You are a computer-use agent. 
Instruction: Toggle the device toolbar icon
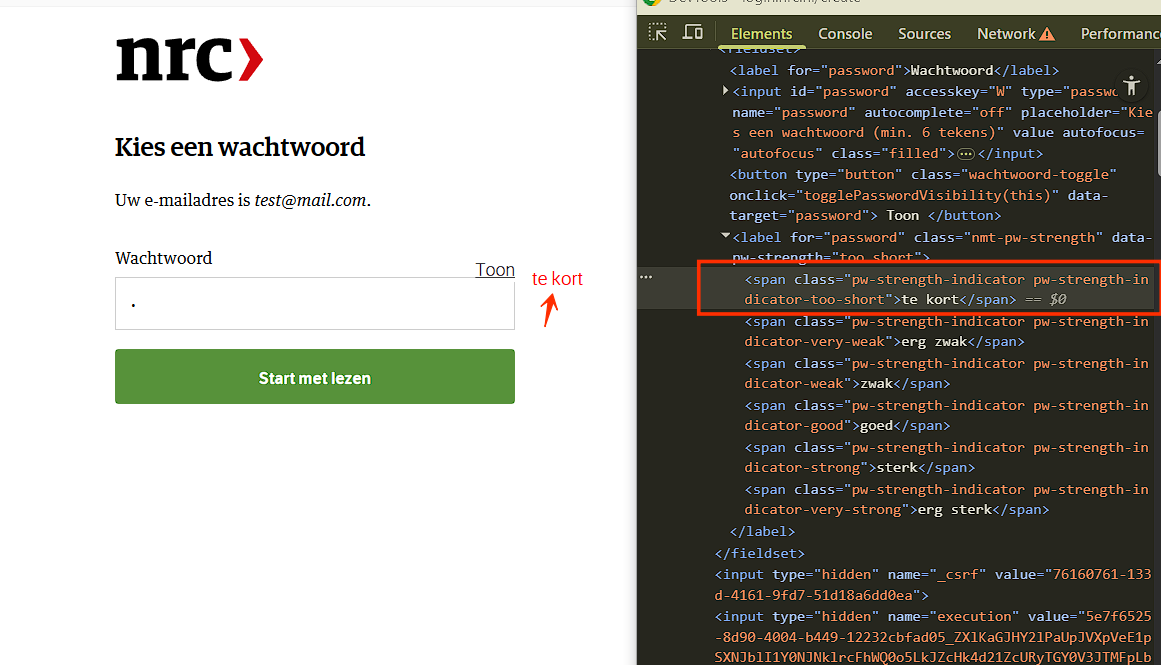692,33
